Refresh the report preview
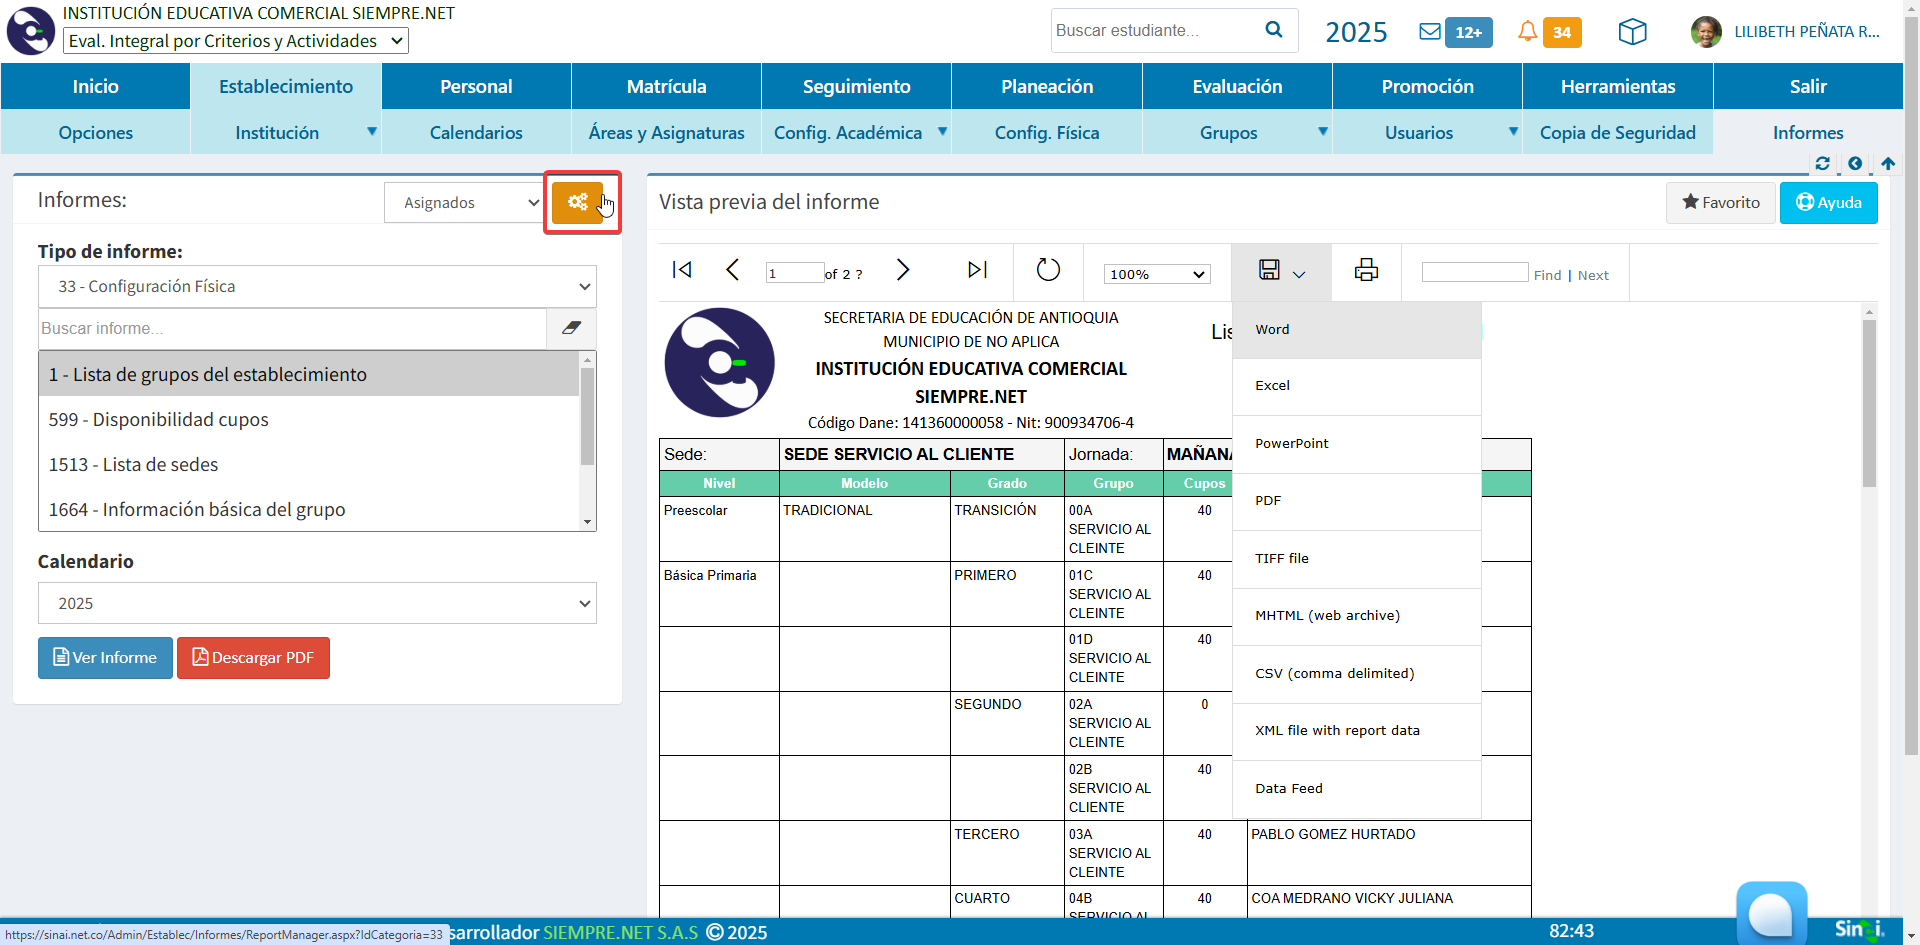 click(1047, 270)
